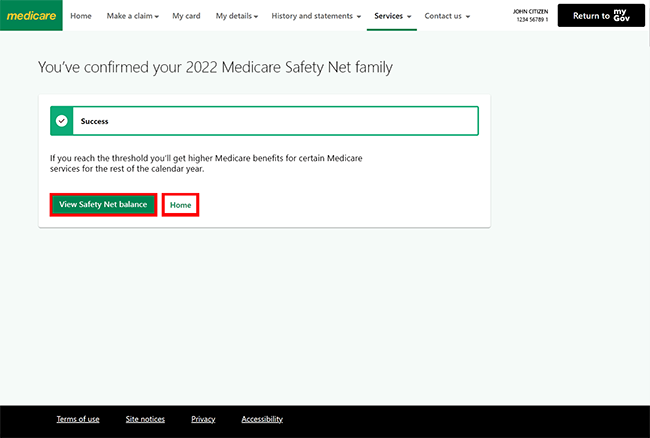The height and width of the screenshot is (438, 650).
Task: Open the Privacy footer link
Action: coord(203,419)
